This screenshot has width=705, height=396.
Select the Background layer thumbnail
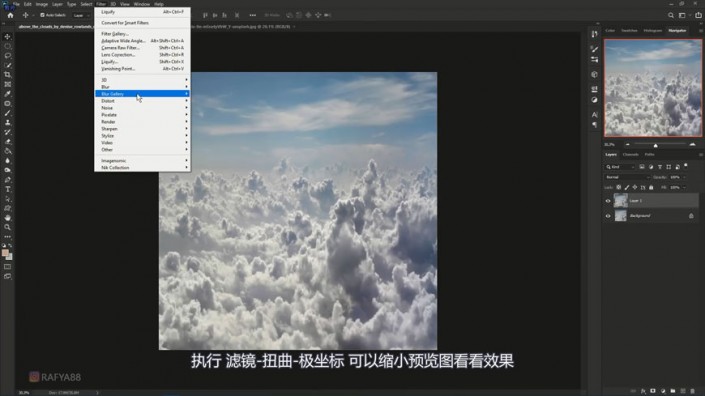click(620, 216)
